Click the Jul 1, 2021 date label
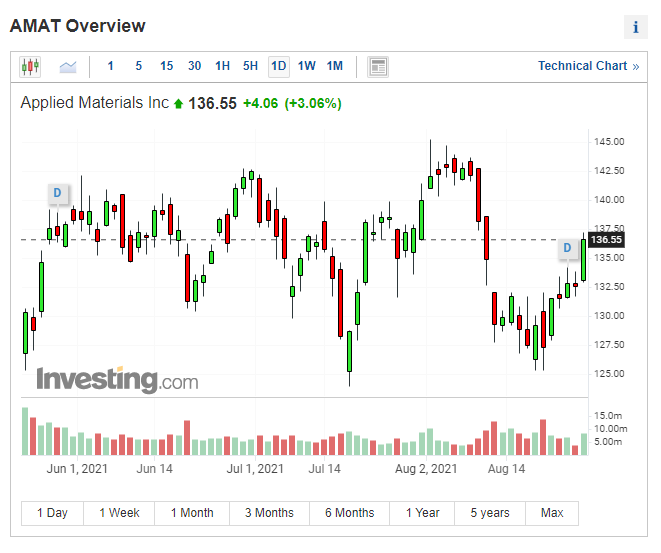 255,469
